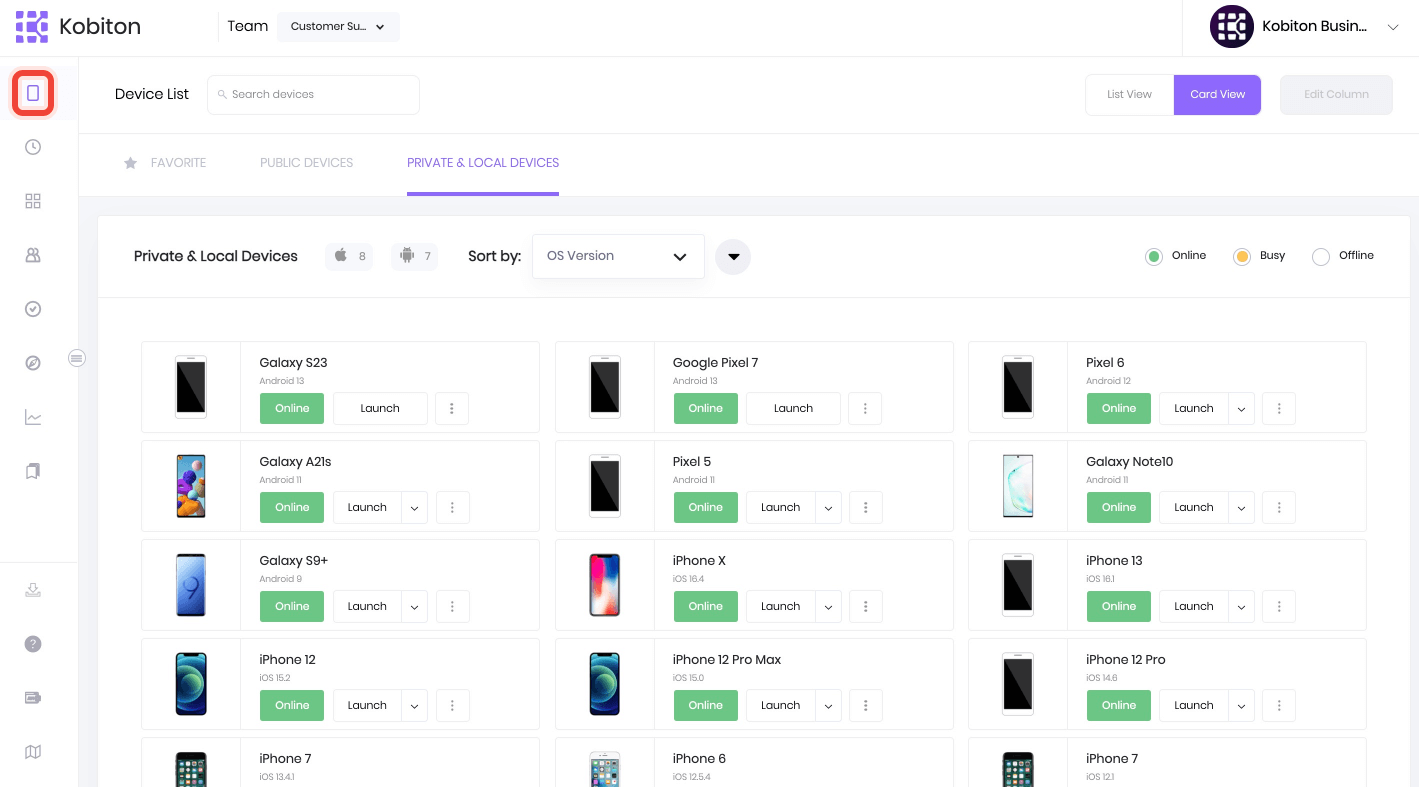1419x787 pixels.
Task: Expand Launch options for iPhone 12 Pro Max
Action: pos(828,705)
